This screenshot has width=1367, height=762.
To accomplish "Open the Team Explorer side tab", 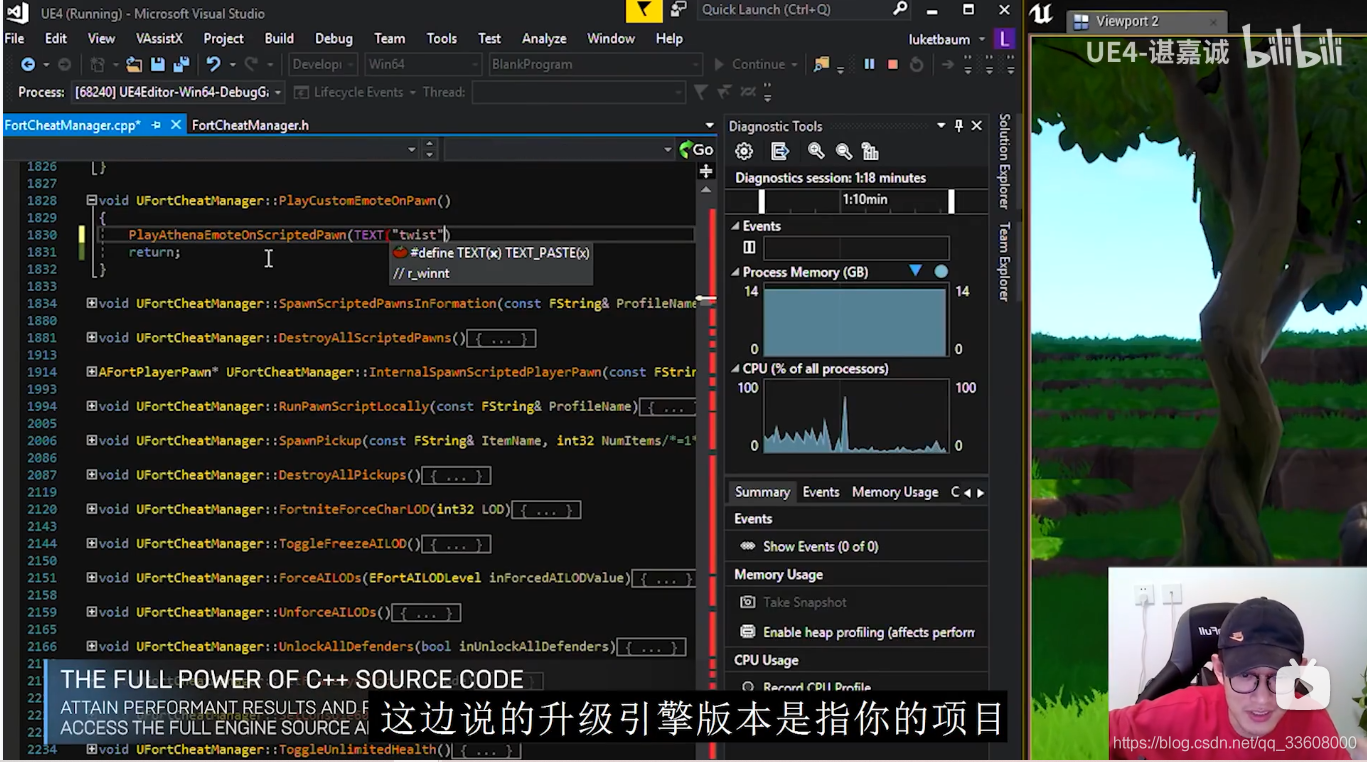I will click(x=1005, y=261).
